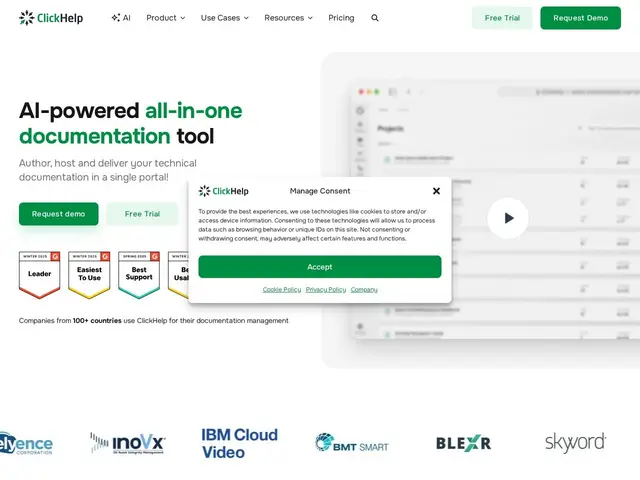Click the Leader G2 badge
This screenshot has width=640, height=480.
[x=40, y=275]
